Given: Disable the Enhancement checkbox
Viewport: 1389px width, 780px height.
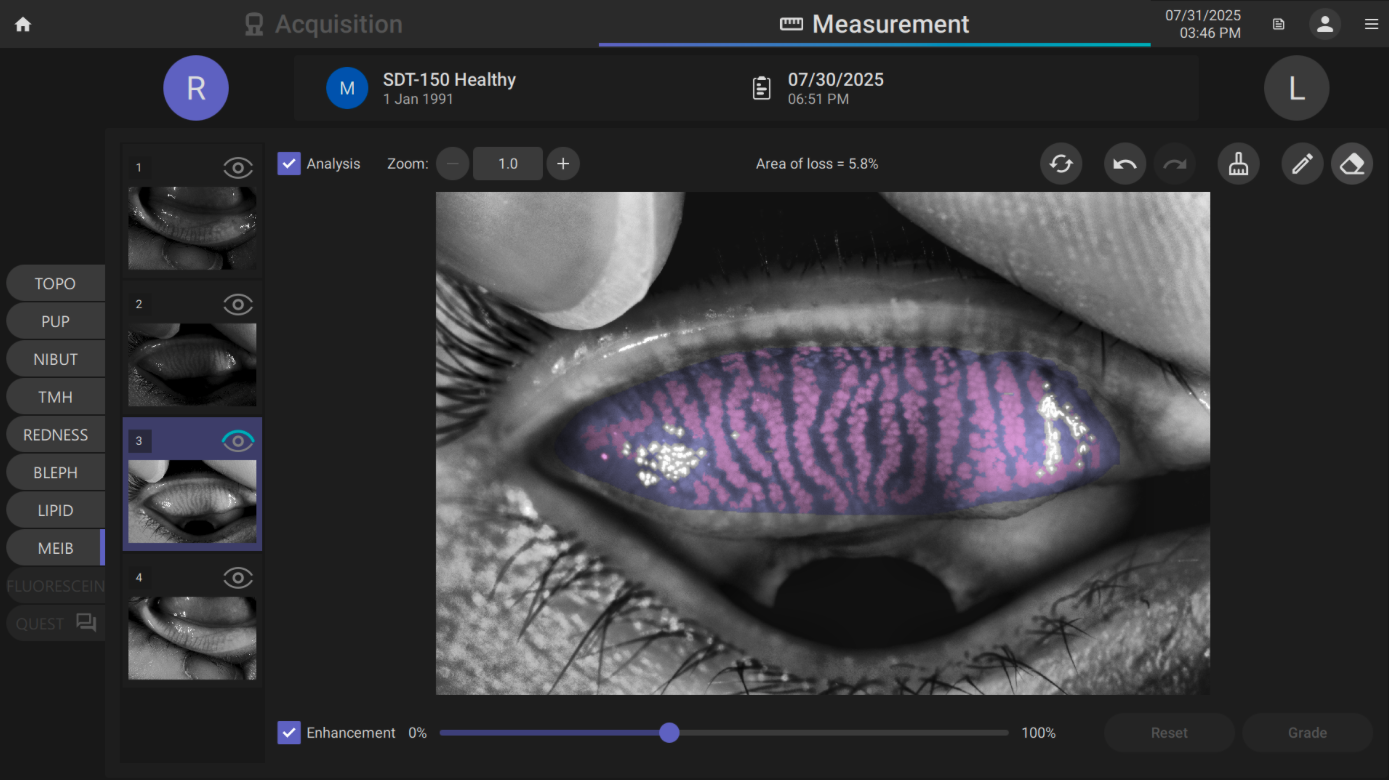Looking at the screenshot, I should pyautogui.click(x=289, y=733).
